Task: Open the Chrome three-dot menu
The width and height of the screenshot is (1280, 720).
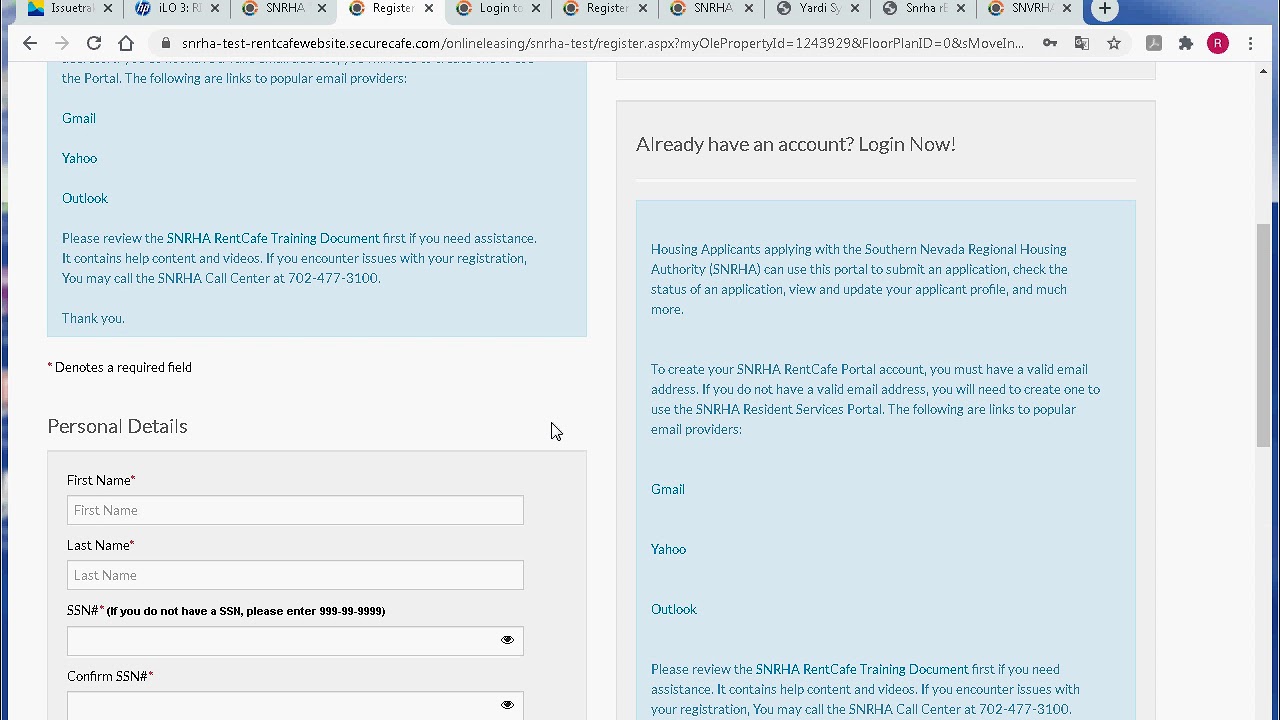Action: click(1250, 43)
